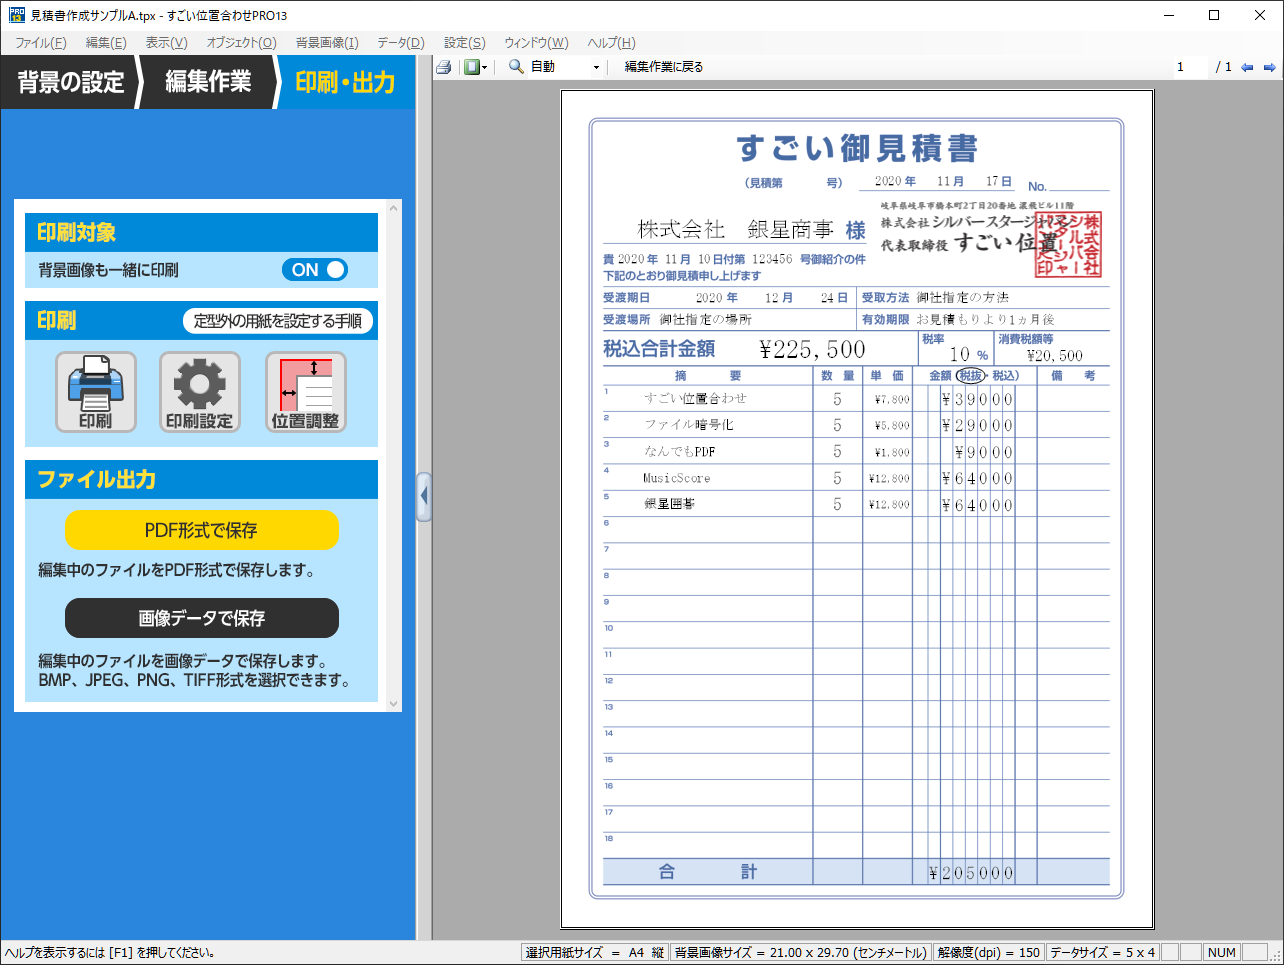Click the 印刷 section header label
Viewport: 1284px width, 965px height.
[57, 321]
